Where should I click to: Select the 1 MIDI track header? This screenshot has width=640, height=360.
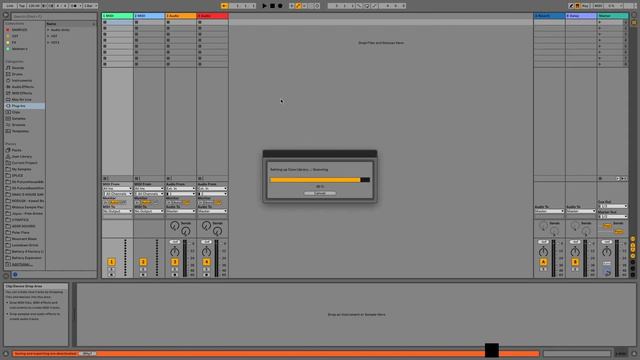tap(118, 16)
